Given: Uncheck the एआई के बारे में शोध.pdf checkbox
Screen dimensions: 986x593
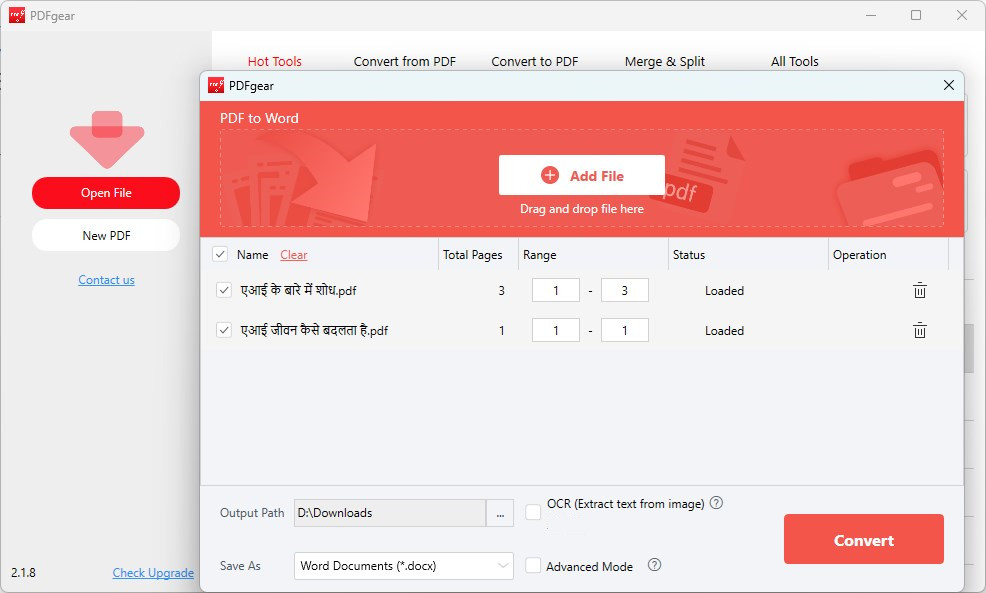Looking at the screenshot, I should pyautogui.click(x=224, y=290).
